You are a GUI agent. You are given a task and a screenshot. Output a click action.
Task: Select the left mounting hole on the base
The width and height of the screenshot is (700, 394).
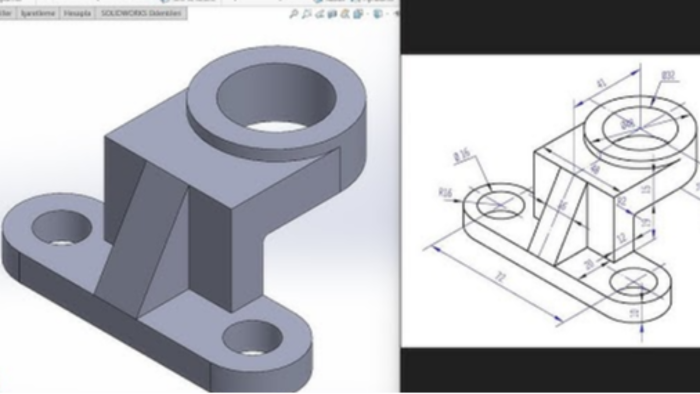pyautogui.click(x=62, y=228)
